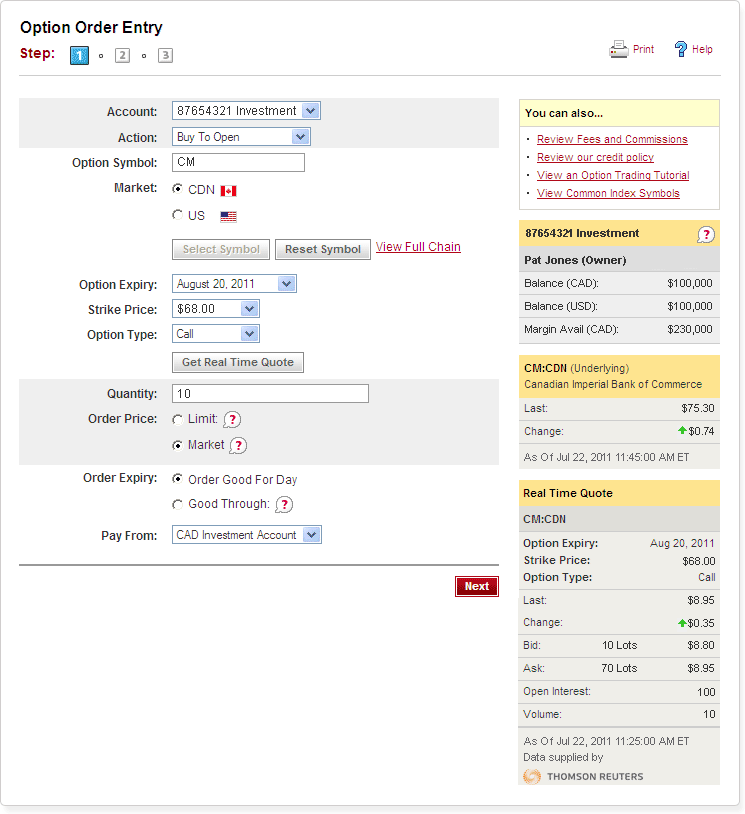Click 'Canadian Imperial Bank of Commerce' text
Image resolution: width=745 pixels, height=814 pixels.
point(613,384)
